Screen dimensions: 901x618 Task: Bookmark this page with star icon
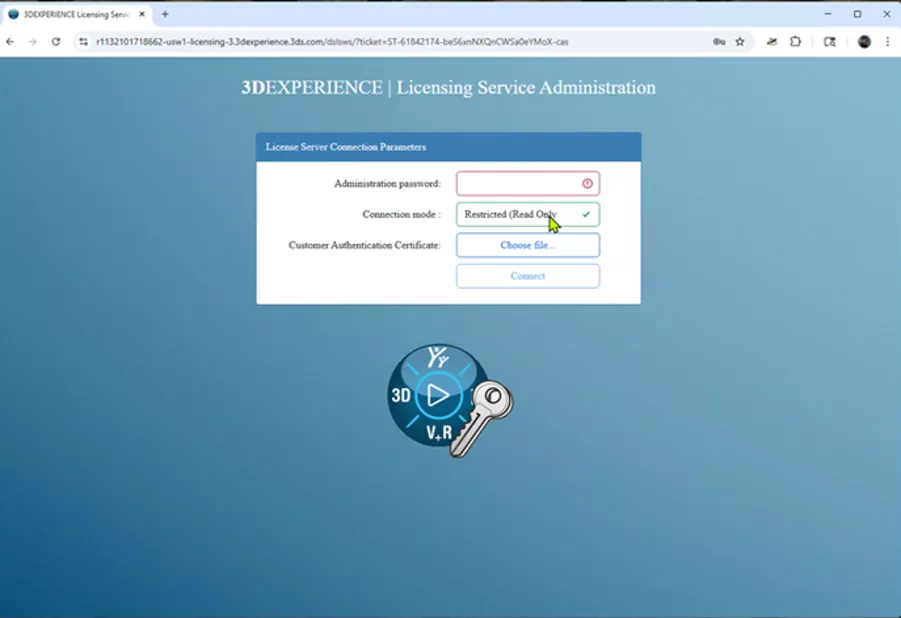(740, 41)
